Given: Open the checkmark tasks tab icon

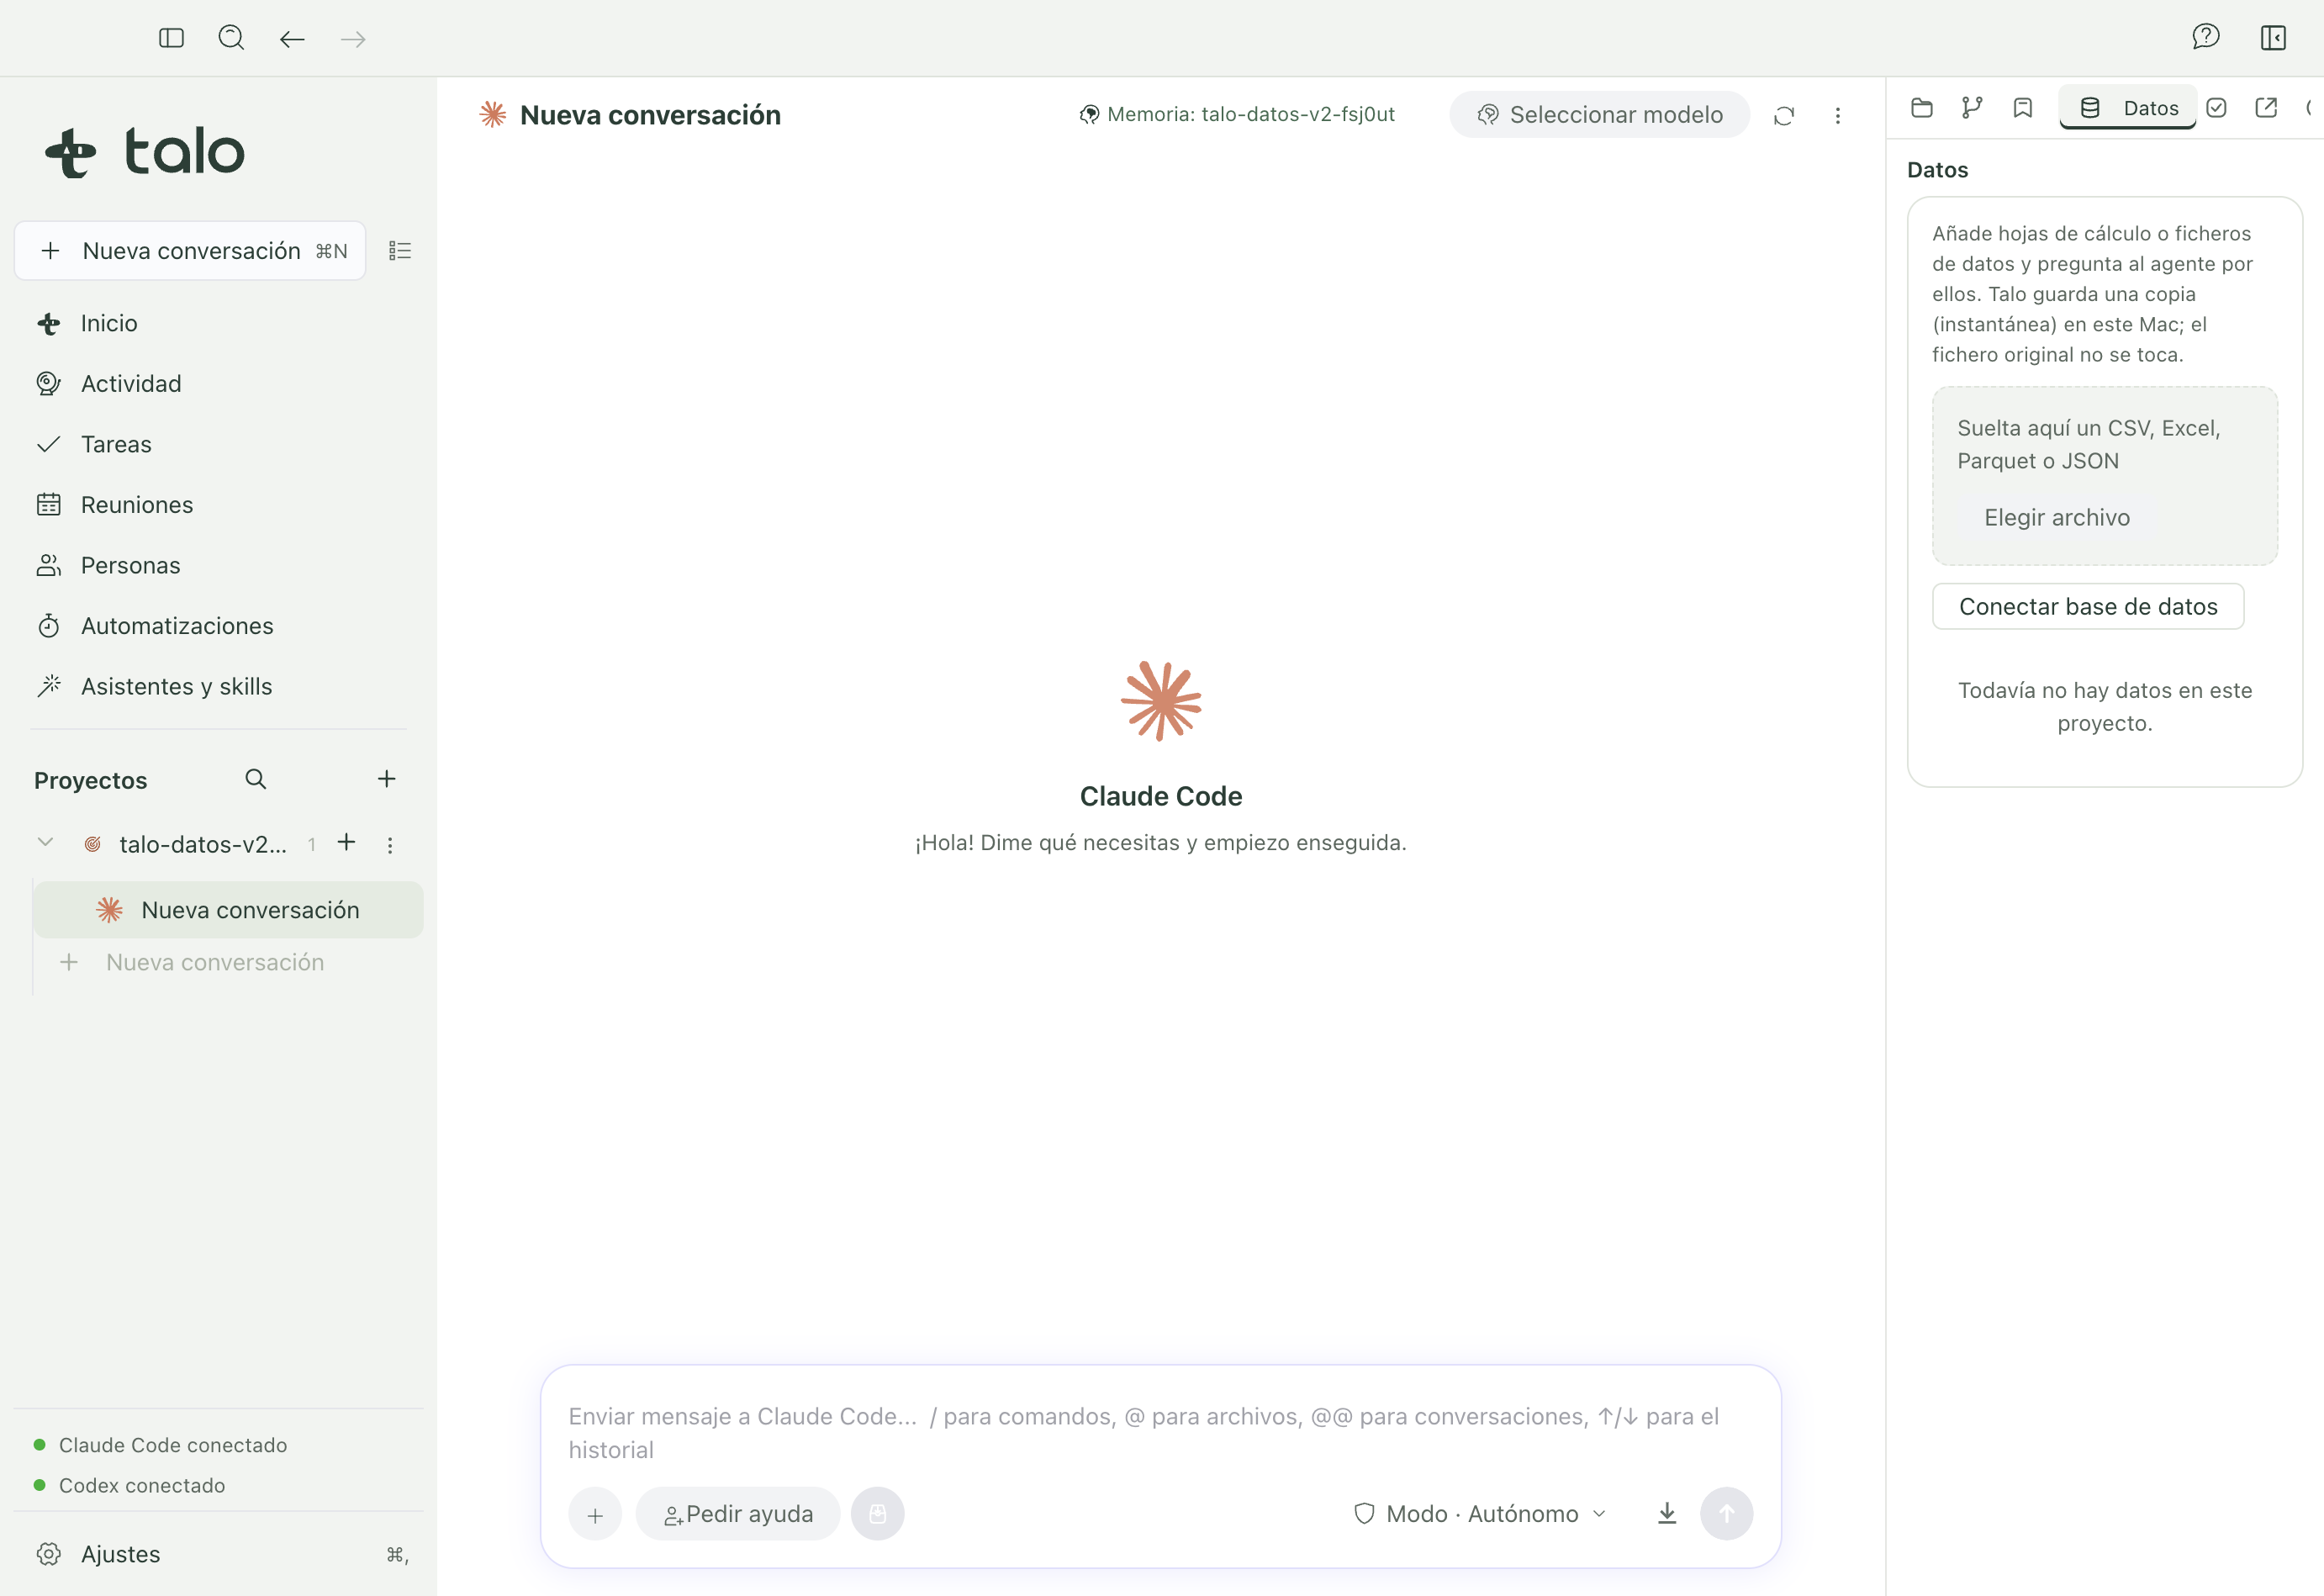Looking at the screenshot, I should click(2216, 108).
